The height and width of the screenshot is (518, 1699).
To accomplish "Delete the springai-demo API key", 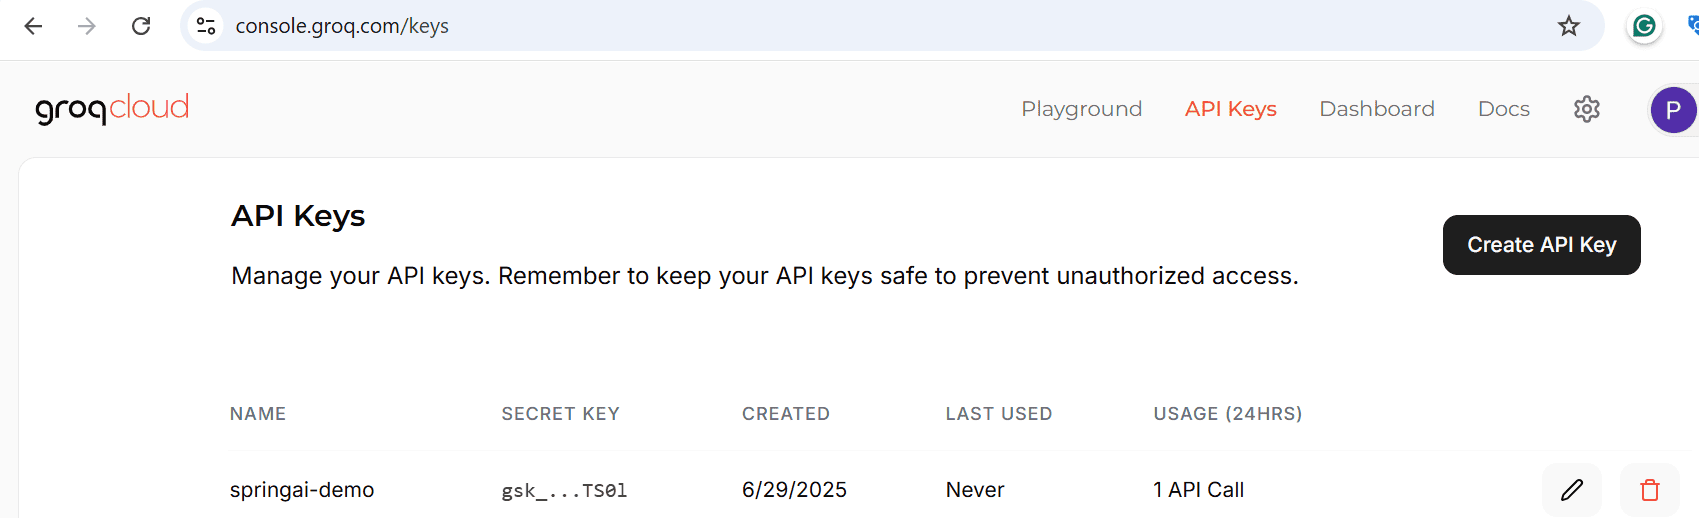I will click(x=1650, y=490).
